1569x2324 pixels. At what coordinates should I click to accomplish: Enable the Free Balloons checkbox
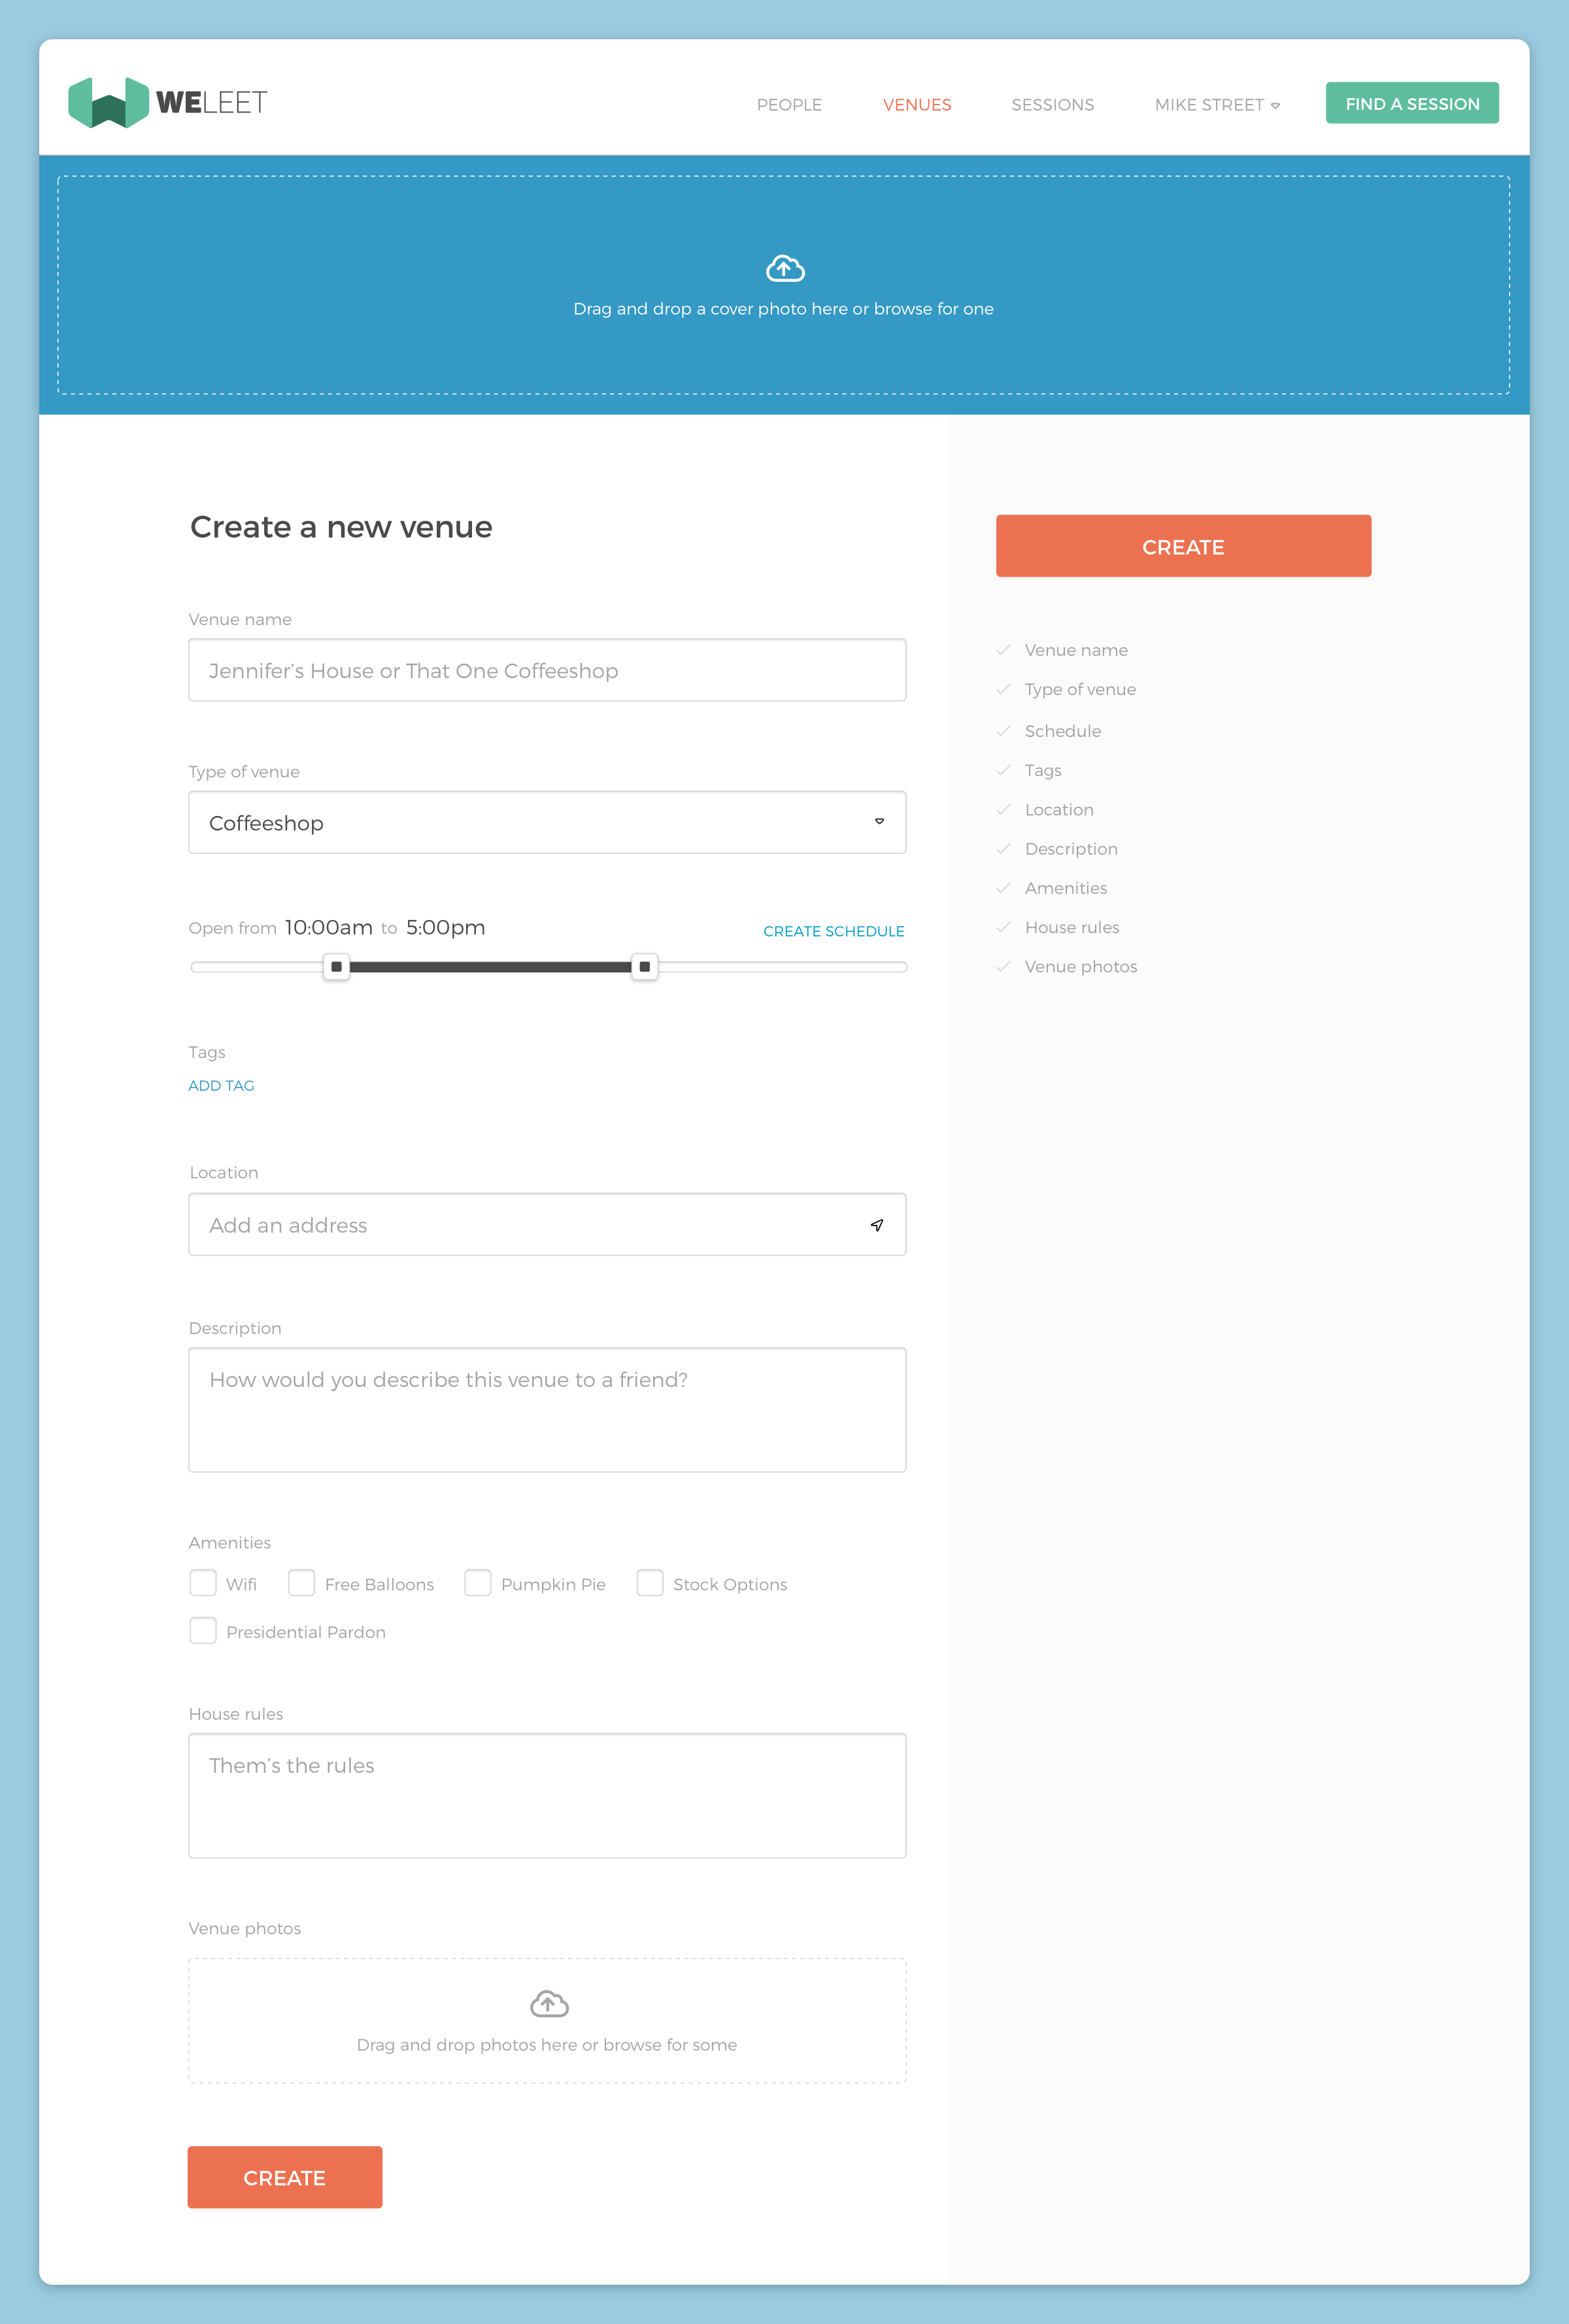301,1583
